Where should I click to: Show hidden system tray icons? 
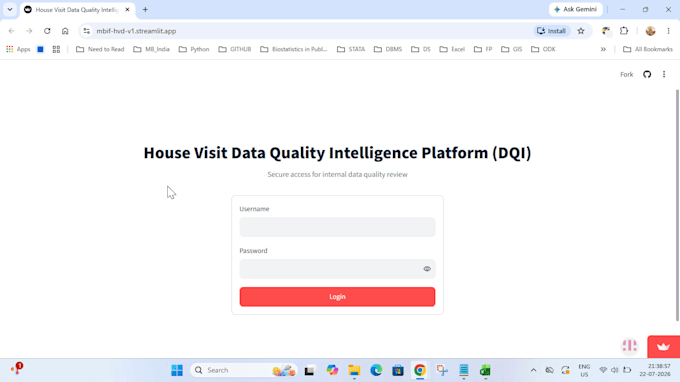[x=533, y=370]
